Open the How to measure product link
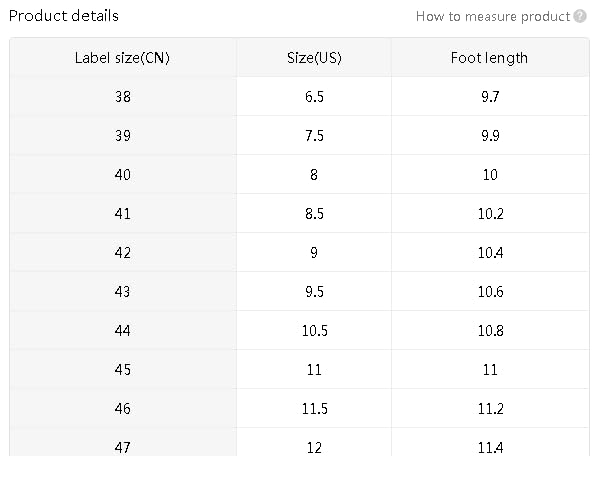This screenshot has height=480, width=602. [x=493, y=16]
